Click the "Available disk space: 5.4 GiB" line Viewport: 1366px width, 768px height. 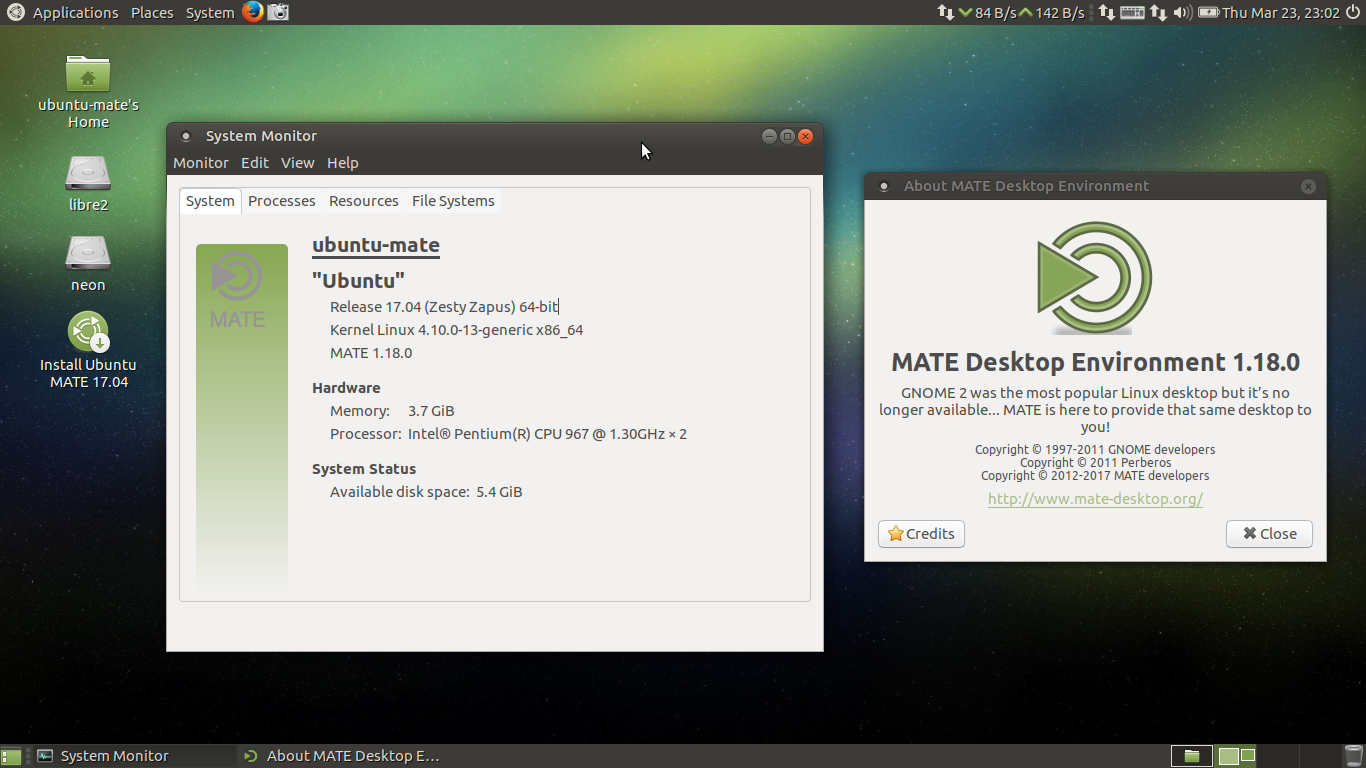tap(426, 492)
